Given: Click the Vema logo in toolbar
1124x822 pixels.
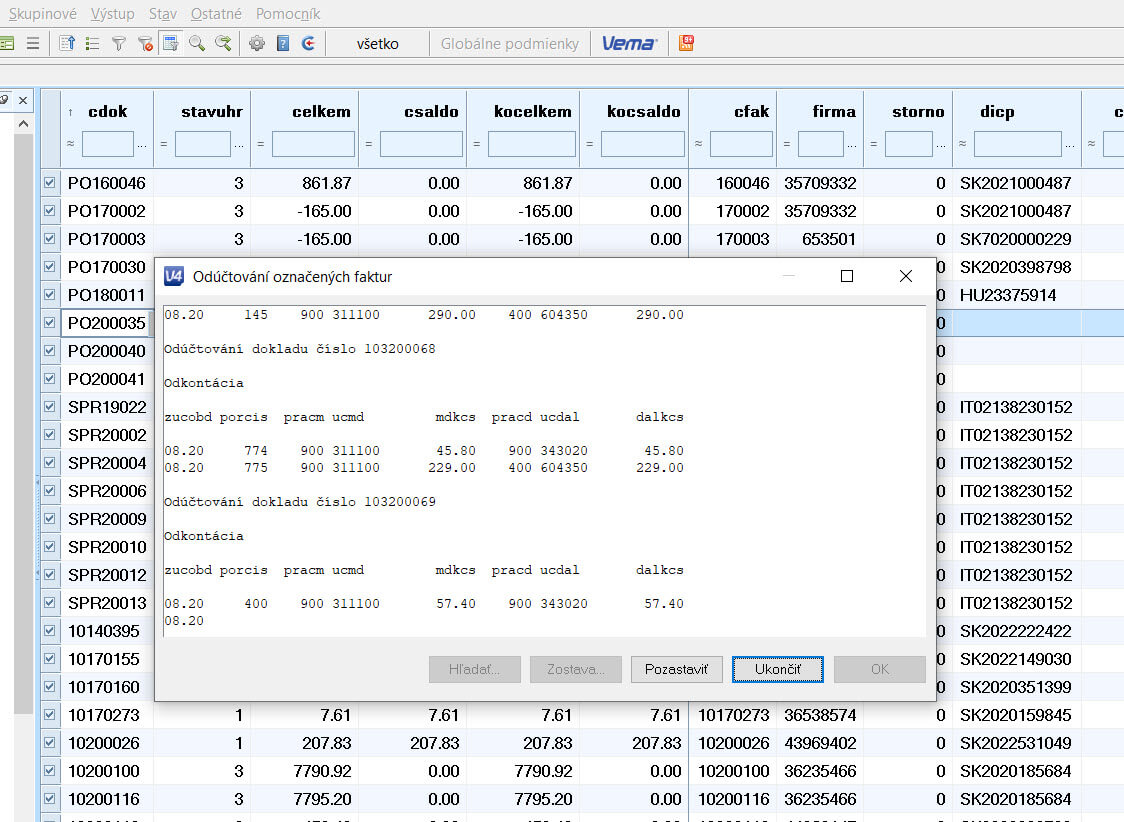Looking at the screenshot, I should 629,44.
